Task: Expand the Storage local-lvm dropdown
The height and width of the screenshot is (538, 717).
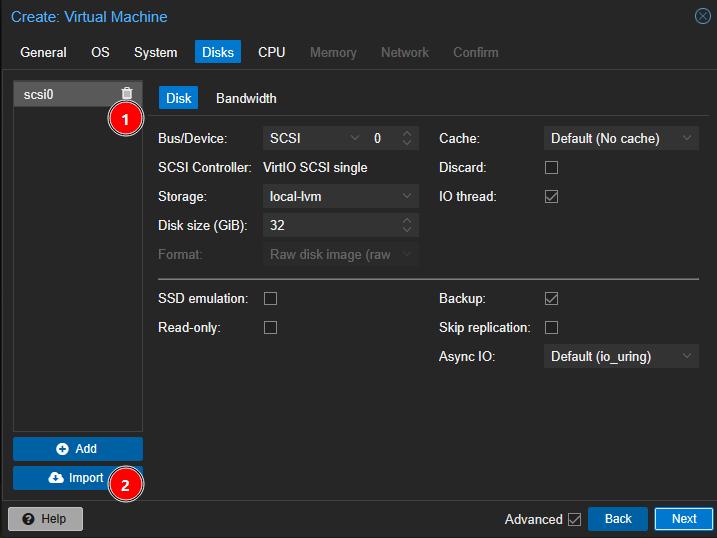Action: tap(341, 196)
